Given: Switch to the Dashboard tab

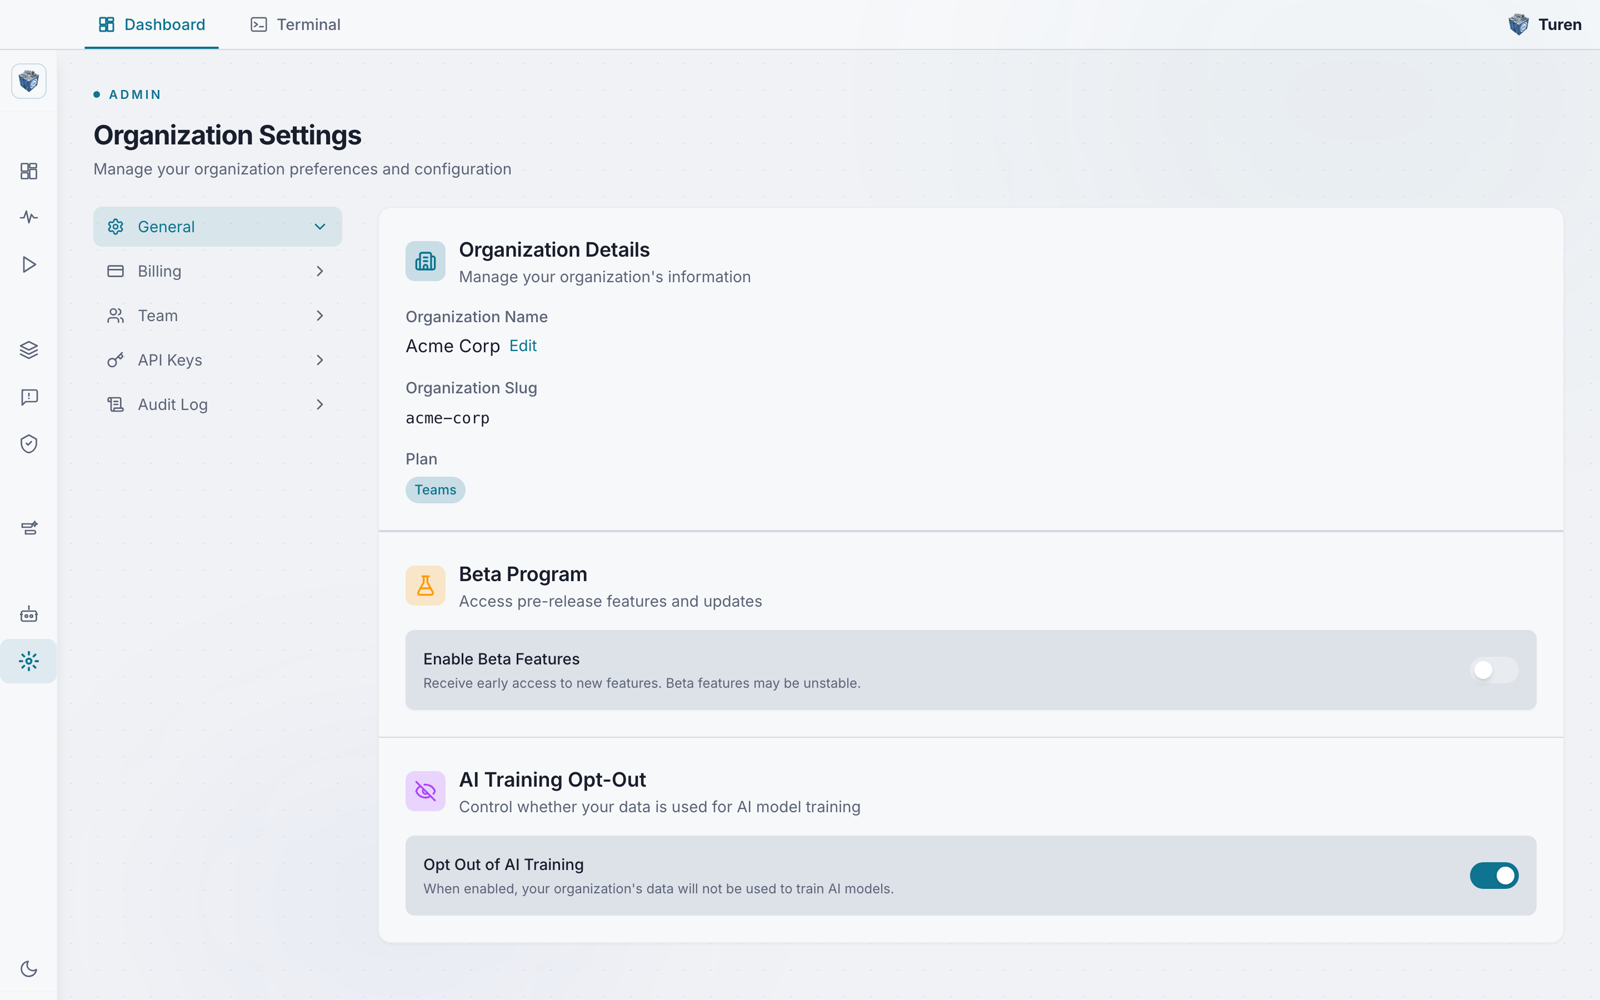Looking at the screenshot, I should [152, 24].
